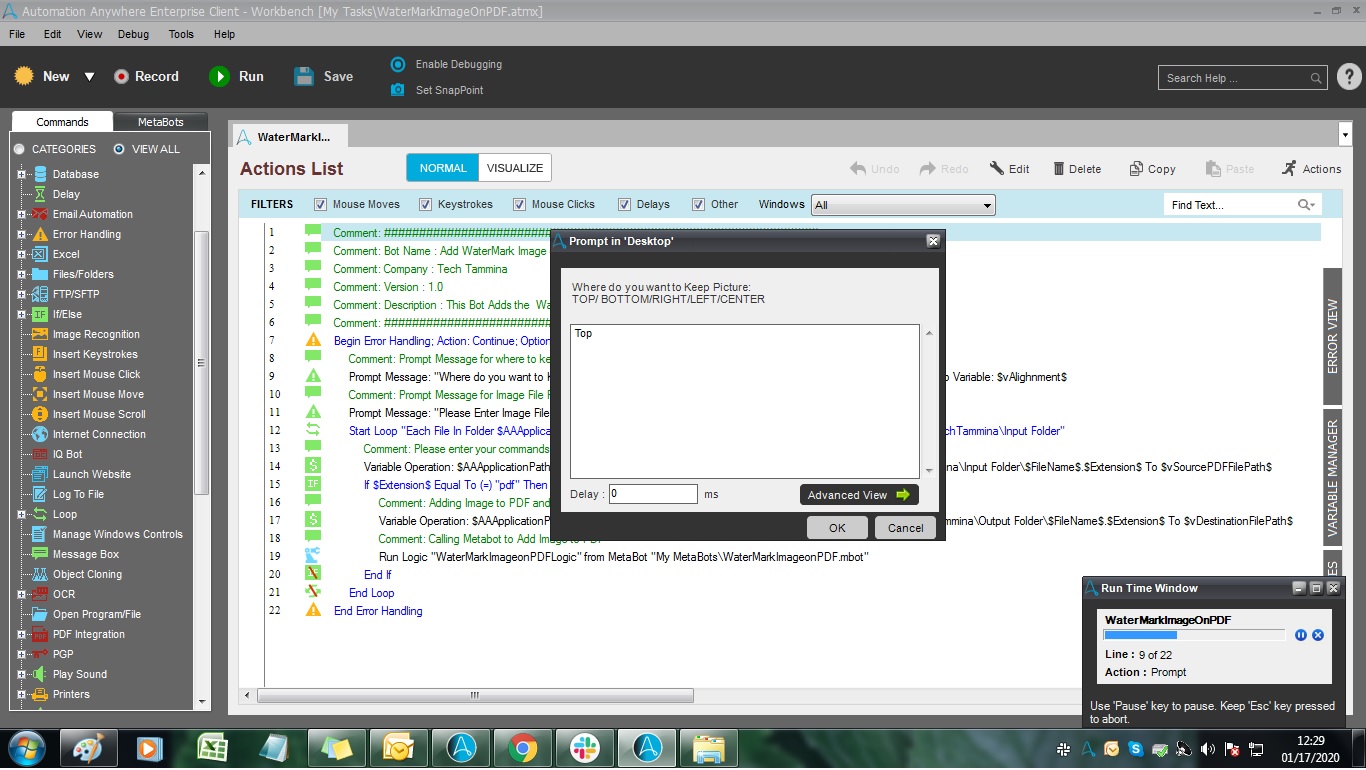
Task: Toggle the Mouse Moves filter checkbox
Action: (x=320, y=204)
